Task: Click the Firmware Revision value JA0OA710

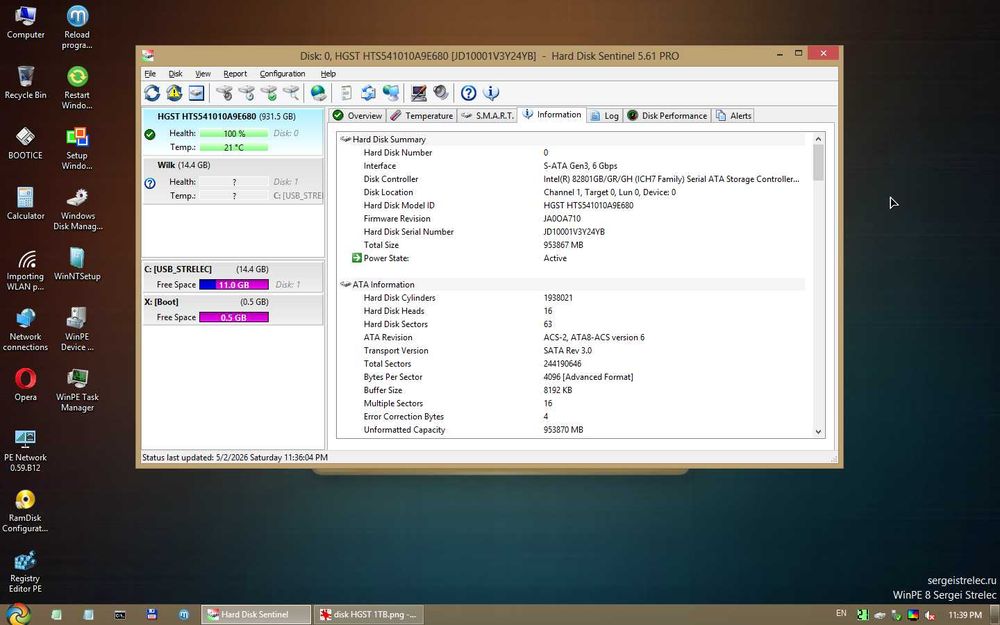Action: [562, 218]
